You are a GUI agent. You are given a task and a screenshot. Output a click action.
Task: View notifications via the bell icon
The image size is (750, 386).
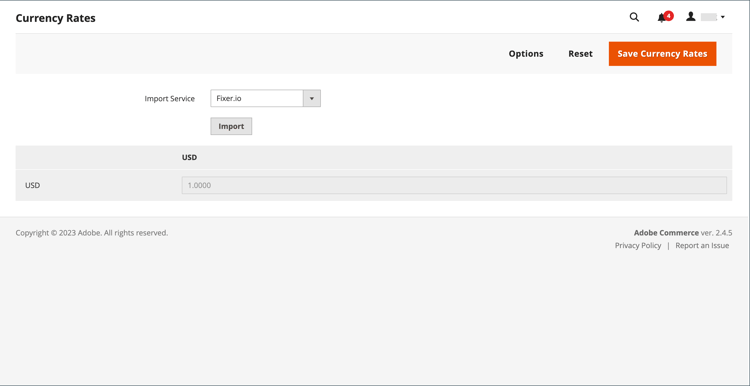pos(664,17)
